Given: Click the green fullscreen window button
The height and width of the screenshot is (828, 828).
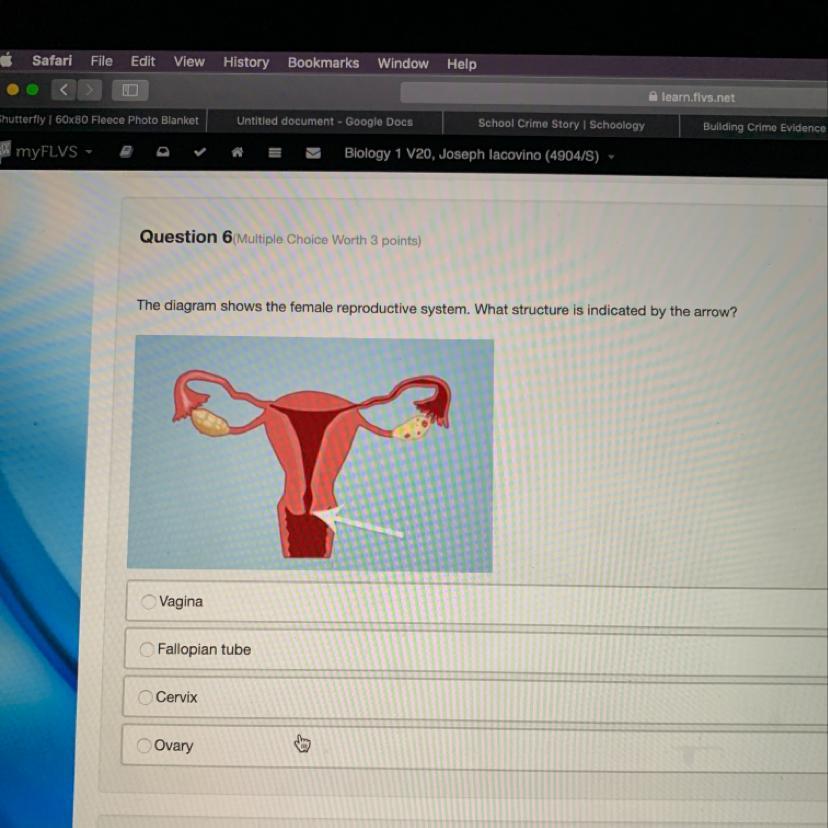Looking at the screenshot, I should click(32, 89).
